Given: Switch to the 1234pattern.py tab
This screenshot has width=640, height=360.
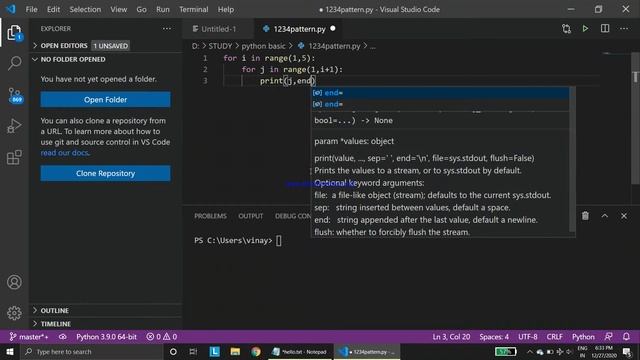Looking at the screenshot, I should click(x=299, y=29).
